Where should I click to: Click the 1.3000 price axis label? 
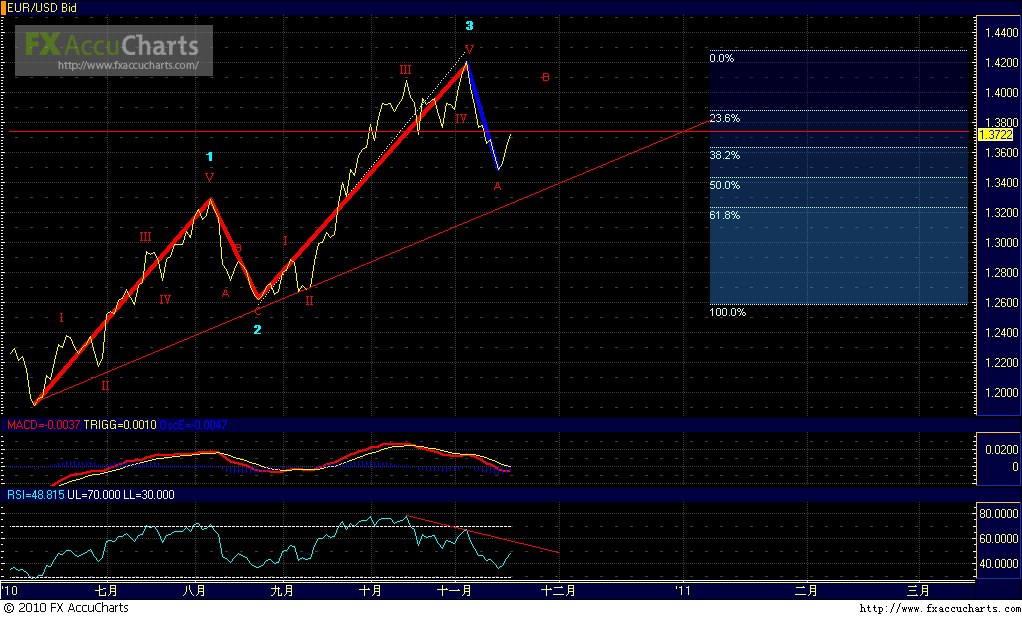1000,243
